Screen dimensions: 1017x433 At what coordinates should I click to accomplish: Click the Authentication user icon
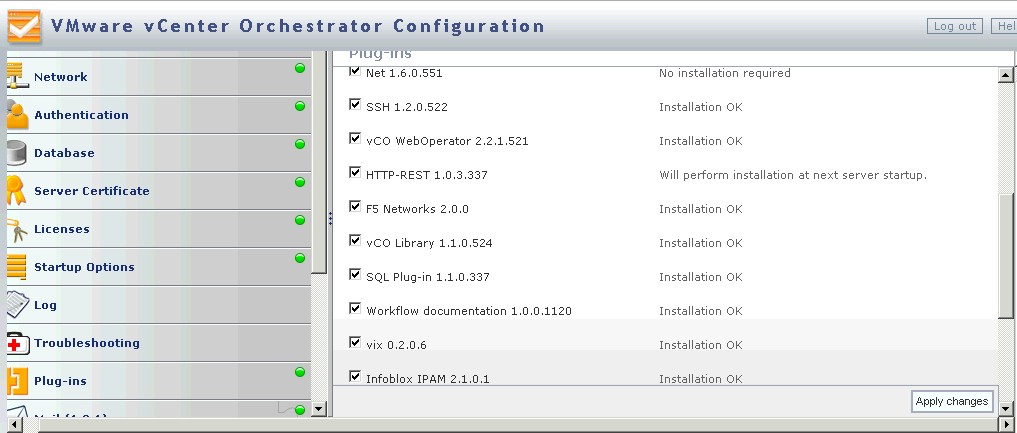[17, 115]
